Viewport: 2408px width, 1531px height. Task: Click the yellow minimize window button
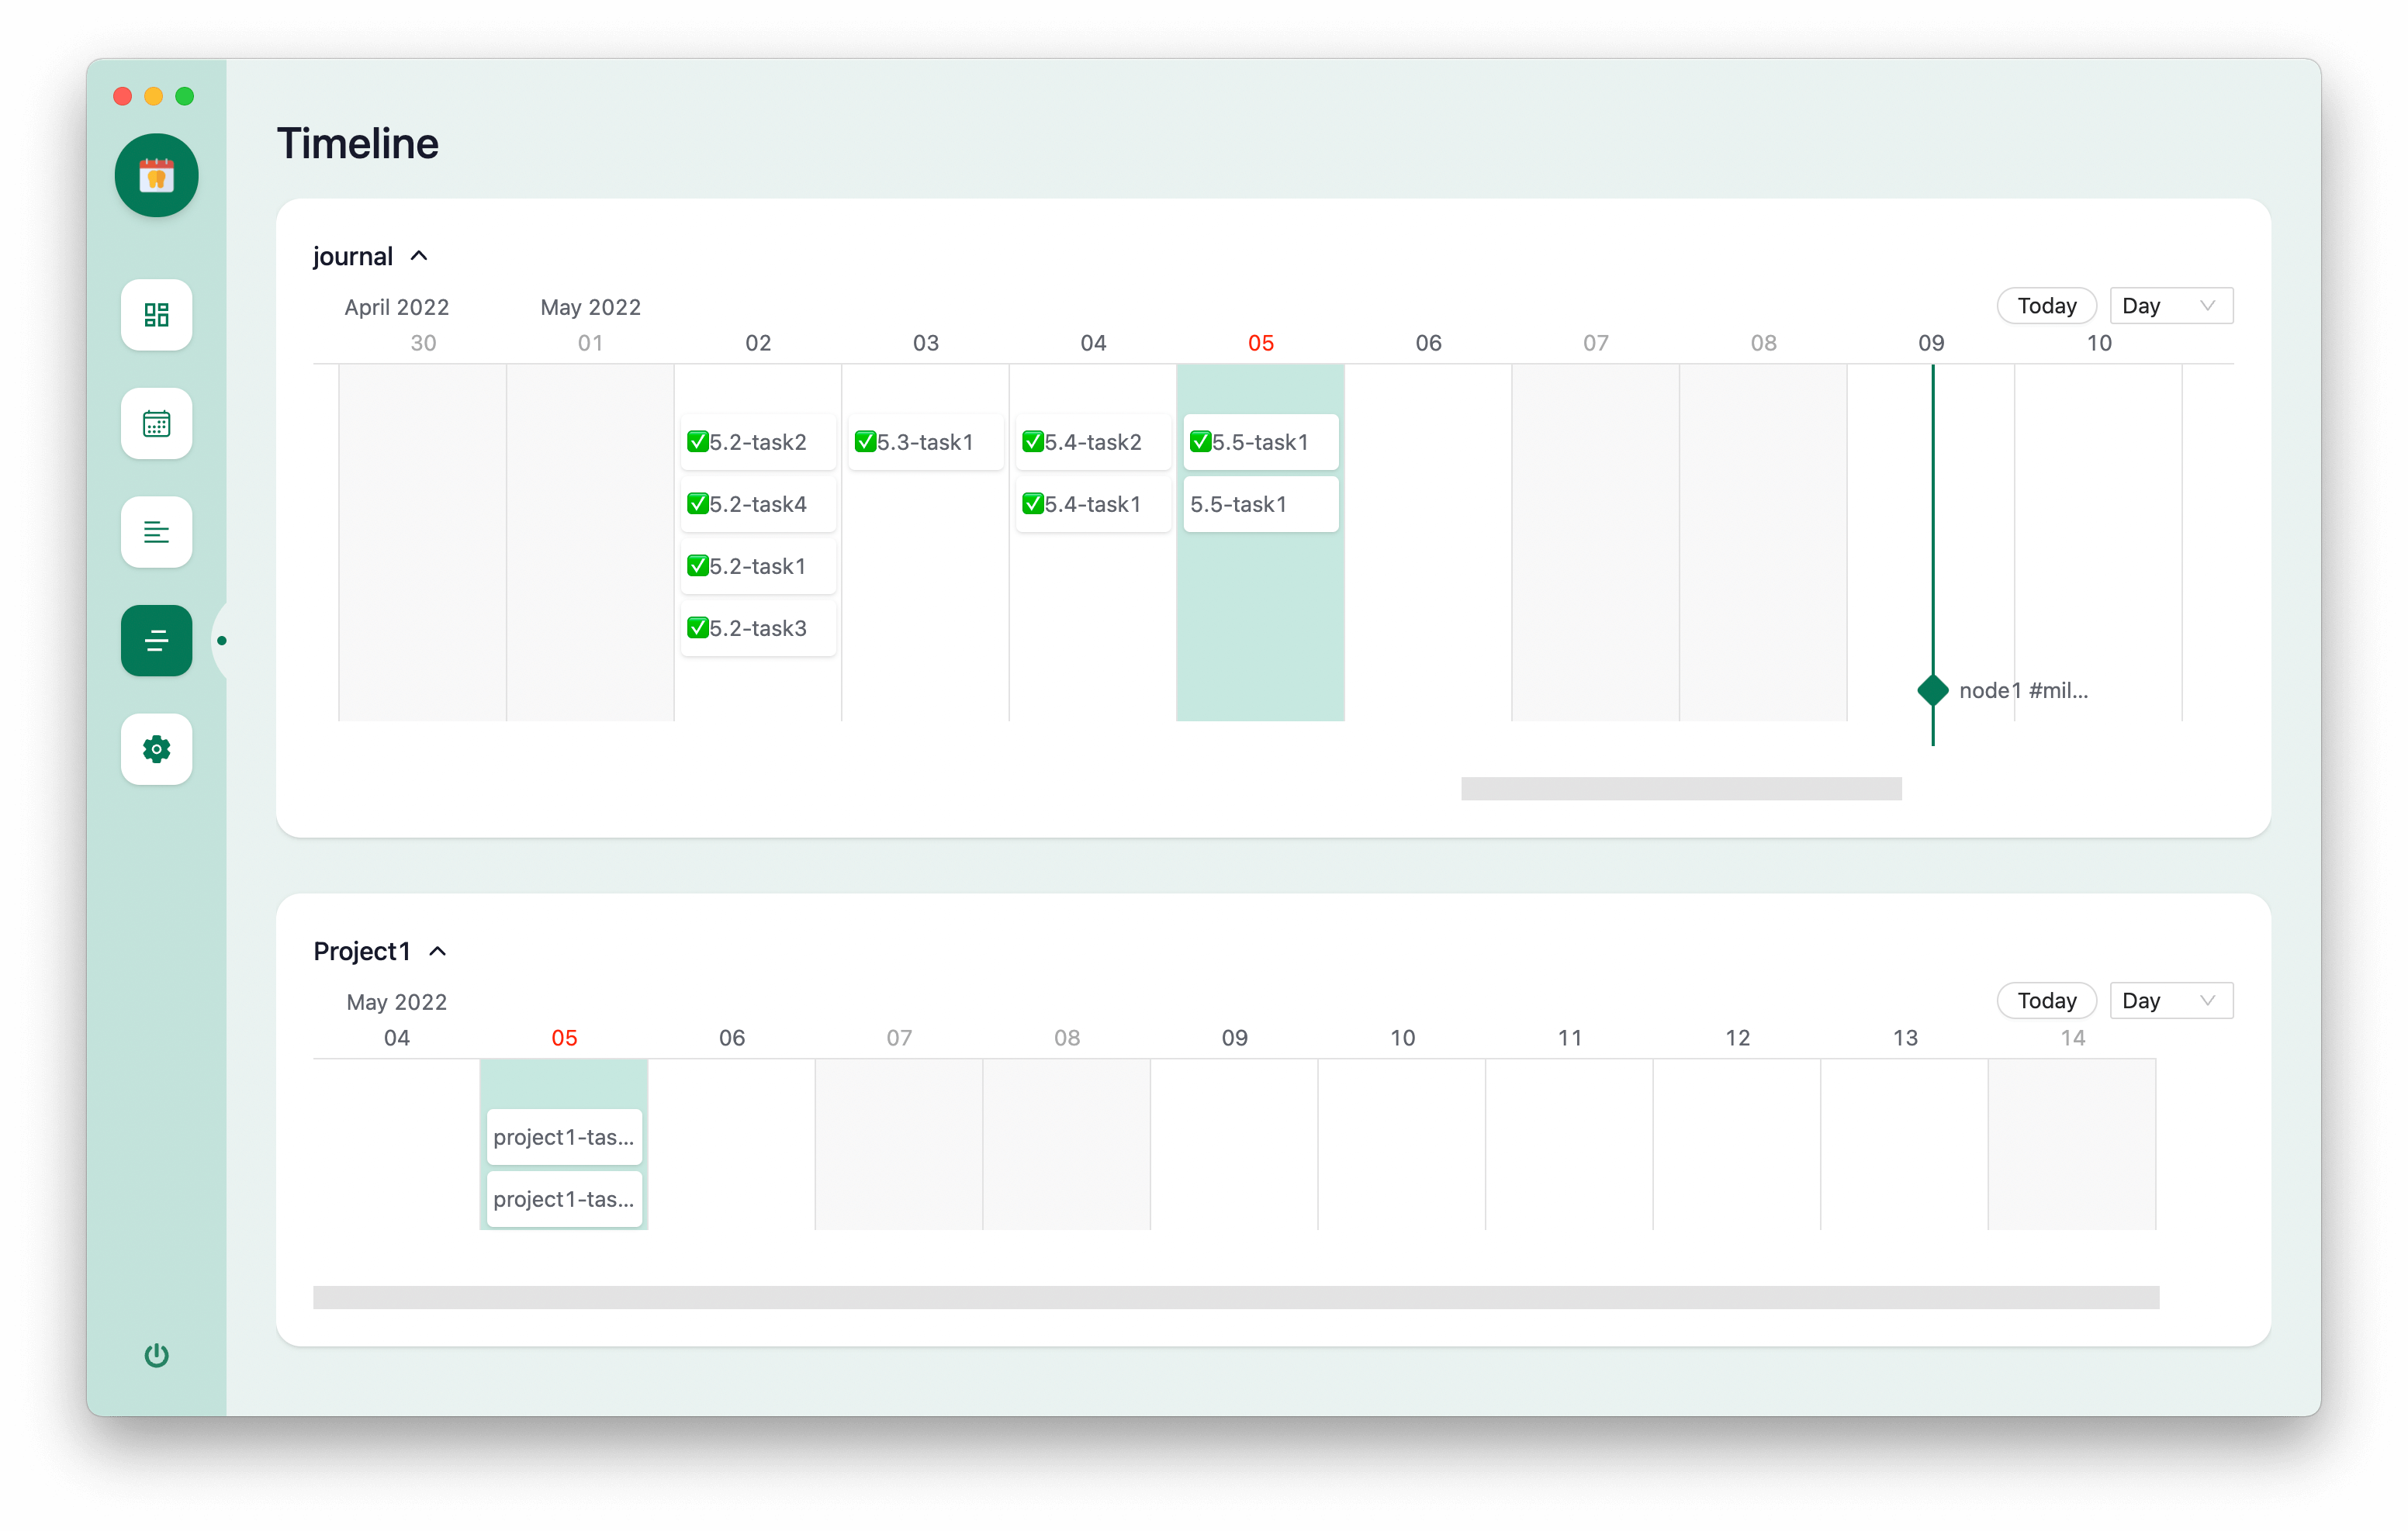coord(154,96)
